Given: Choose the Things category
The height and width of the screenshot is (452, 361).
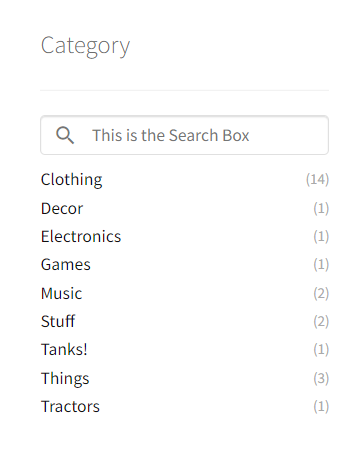Looking at the screenshot, I should click(65, 379).
